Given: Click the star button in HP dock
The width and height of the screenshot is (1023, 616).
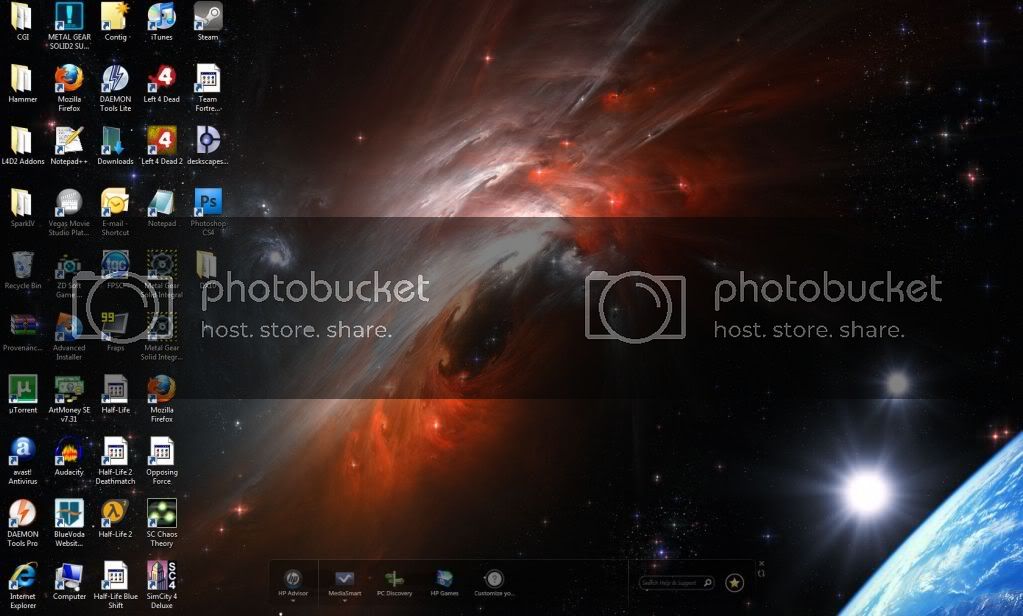Looking at the screenshot, I should tap(734, 582).
